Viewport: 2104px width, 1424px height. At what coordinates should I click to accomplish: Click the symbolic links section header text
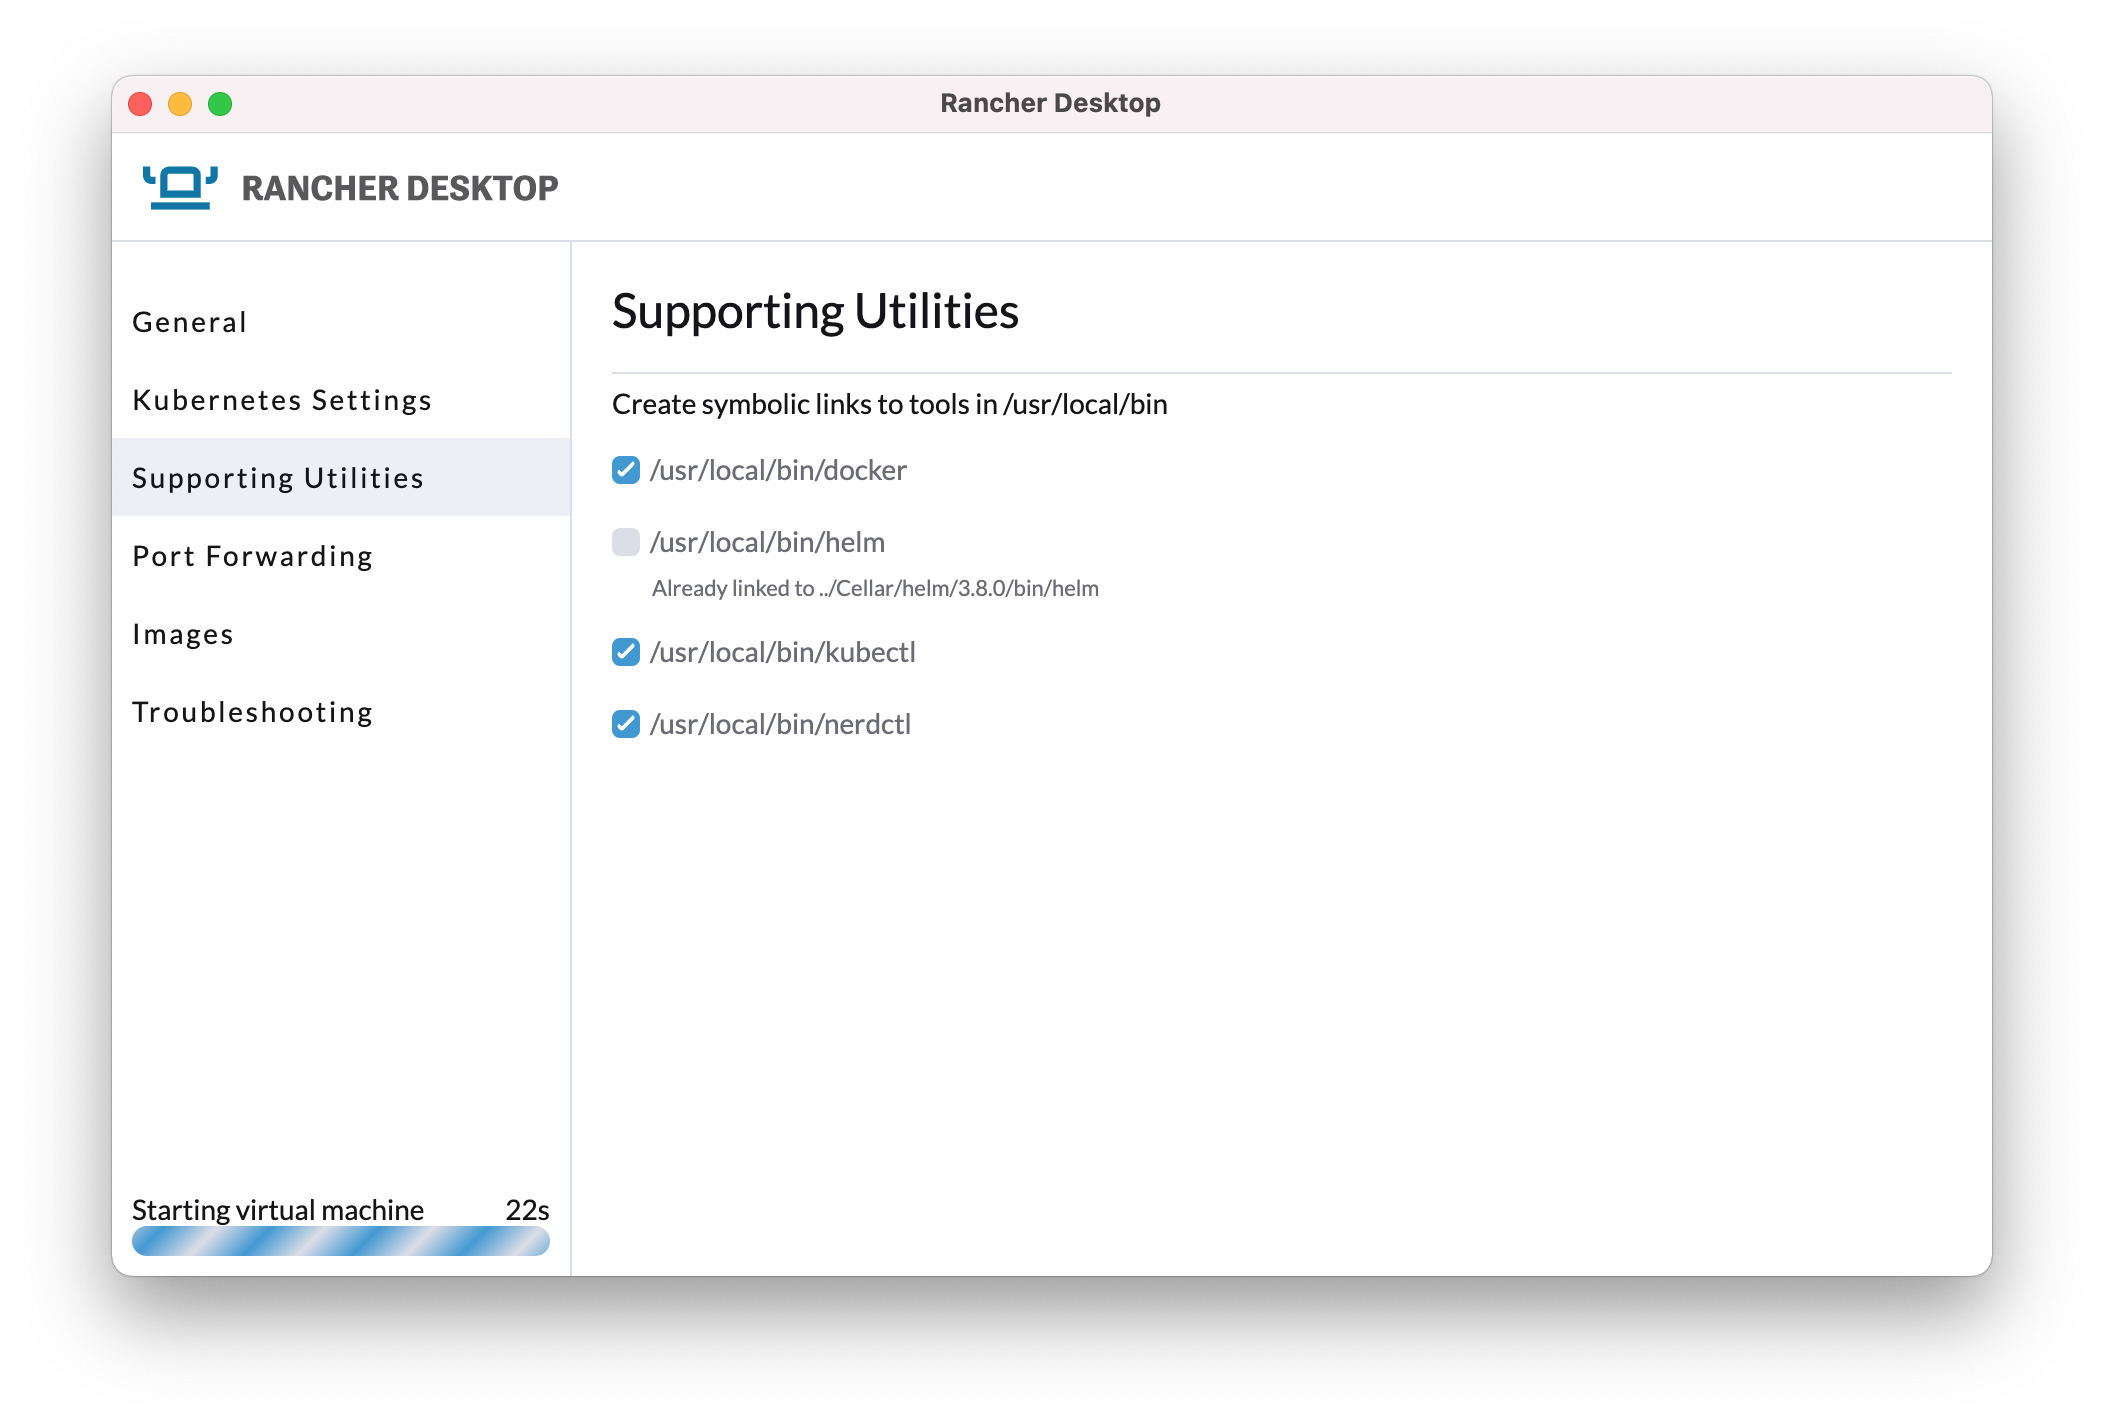click(889, 405)
